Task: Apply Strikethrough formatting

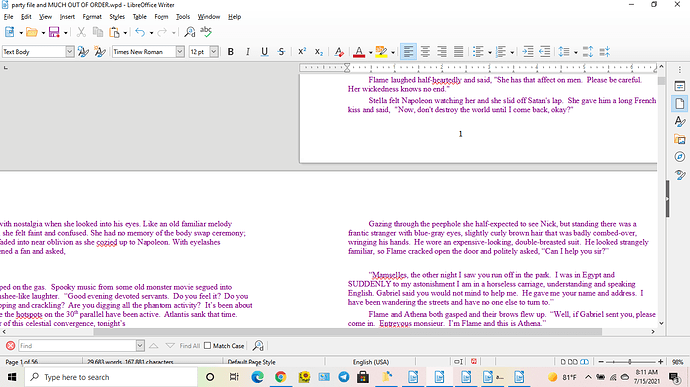Action: (281, 52)
